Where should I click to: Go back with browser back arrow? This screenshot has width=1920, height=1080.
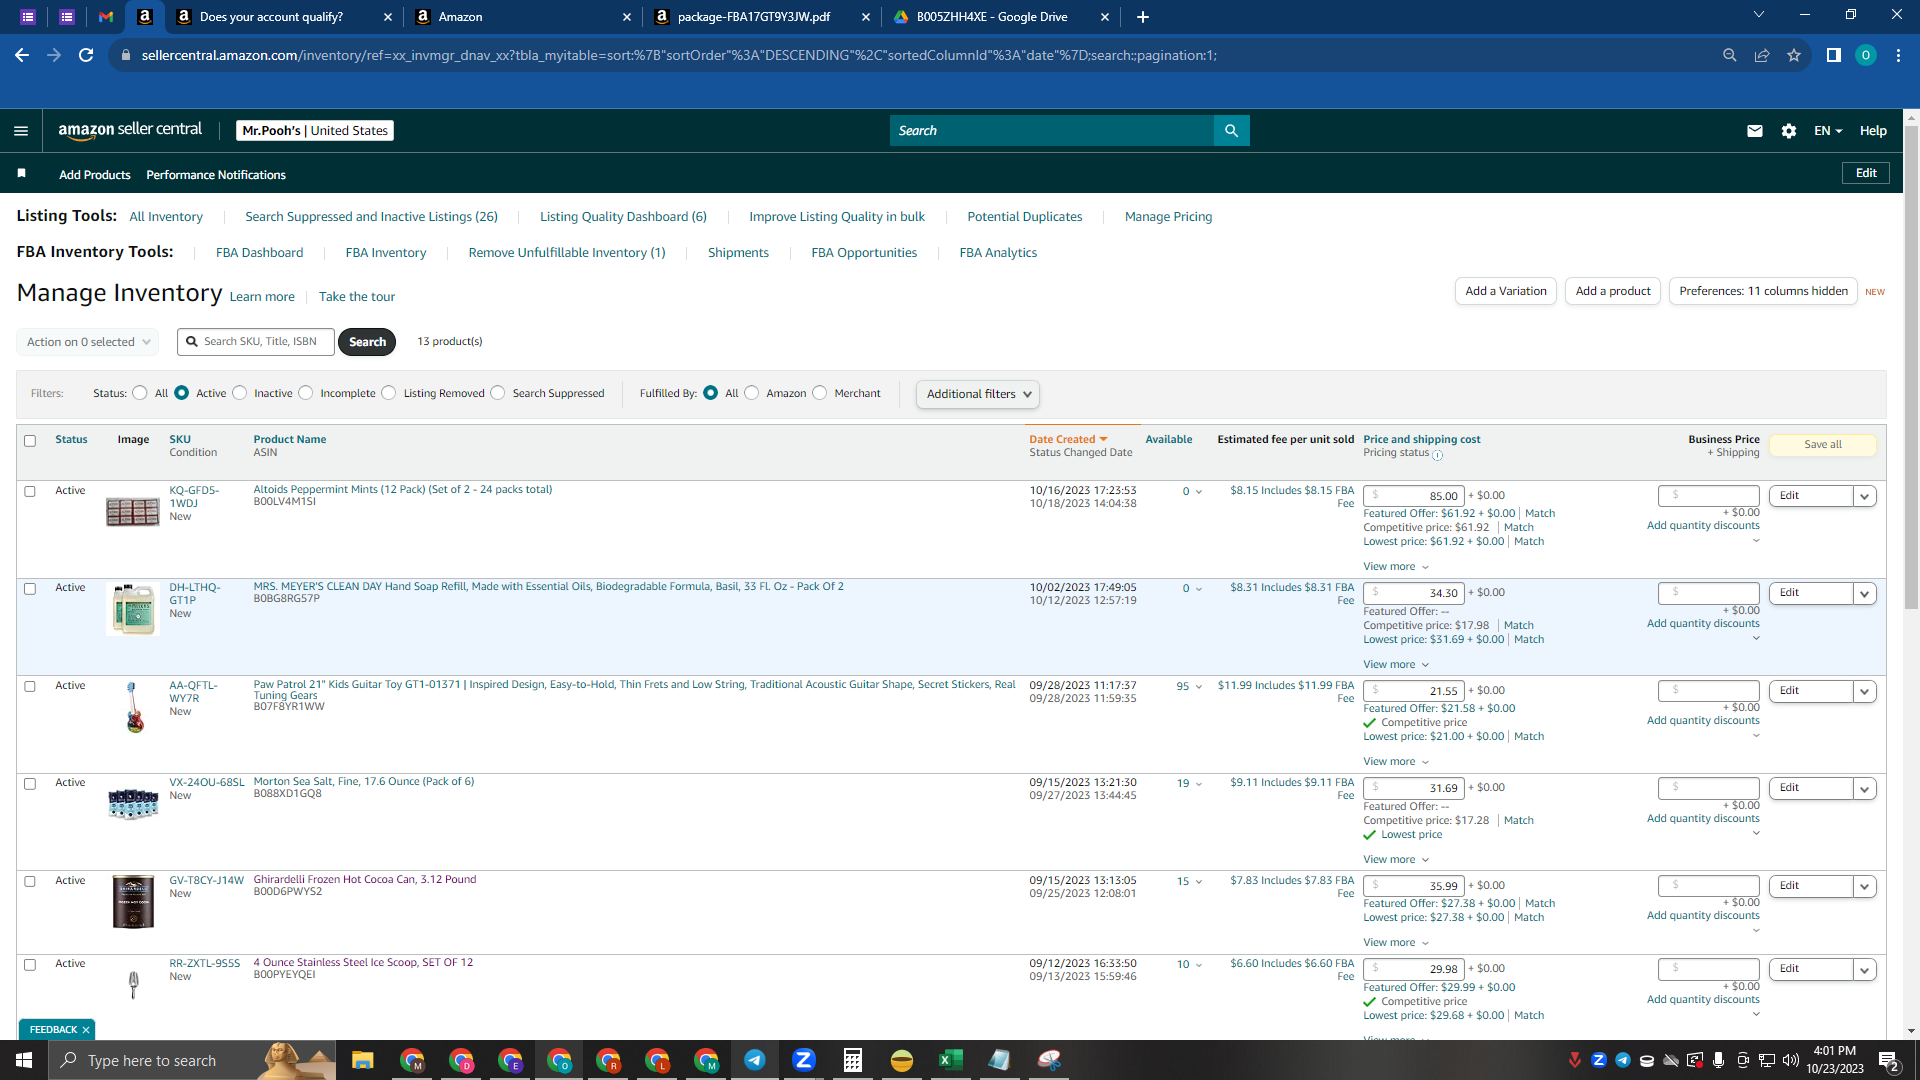click(x=22, y=55)
